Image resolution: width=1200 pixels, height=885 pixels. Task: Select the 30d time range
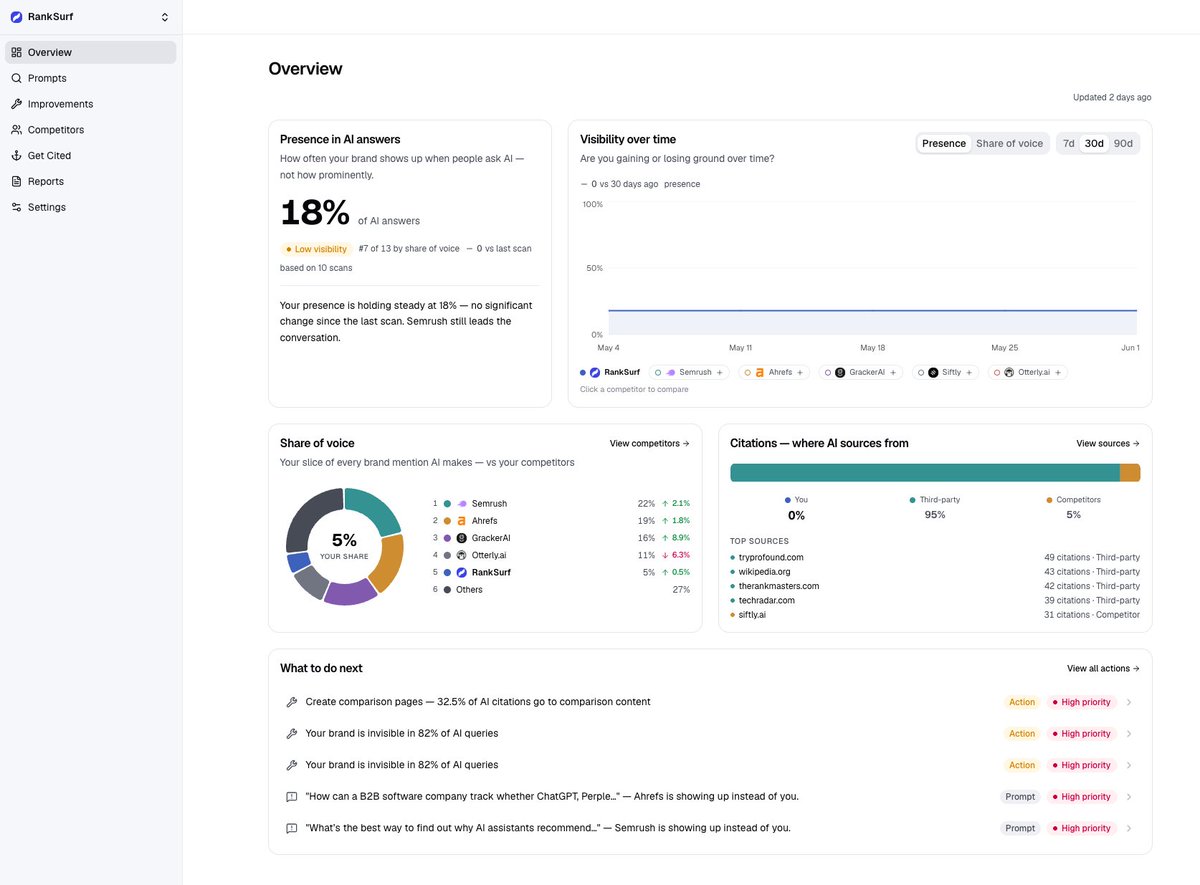[x=1095, y=144]
